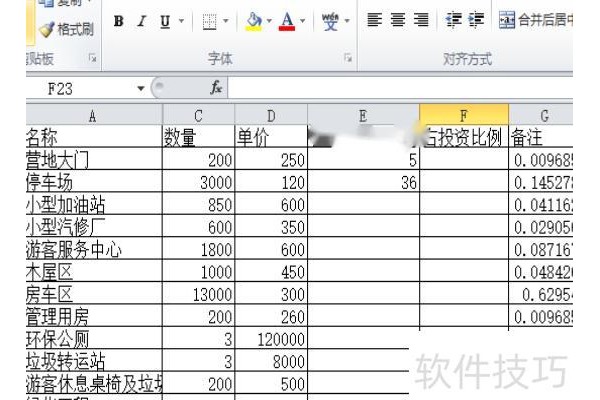Select quantity 13000 for 房车区

click(x=199, y=293)
